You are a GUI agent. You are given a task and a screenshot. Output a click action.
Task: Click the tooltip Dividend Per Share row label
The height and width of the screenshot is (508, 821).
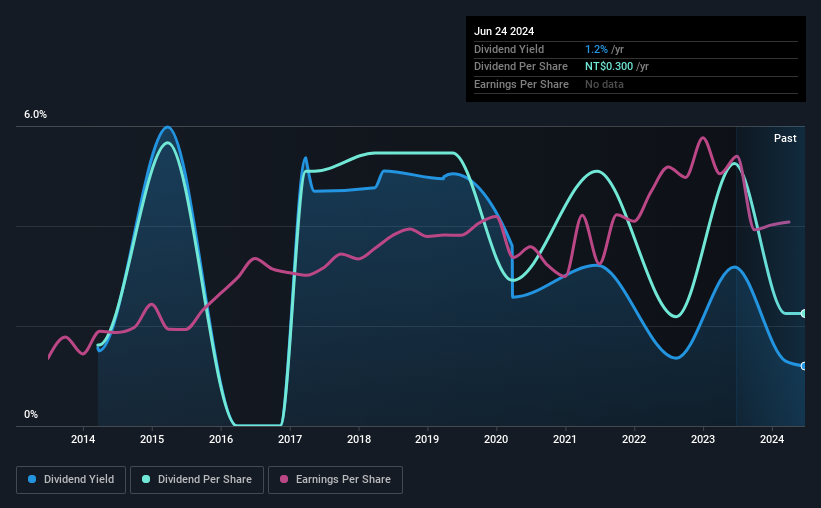point(520,67)
